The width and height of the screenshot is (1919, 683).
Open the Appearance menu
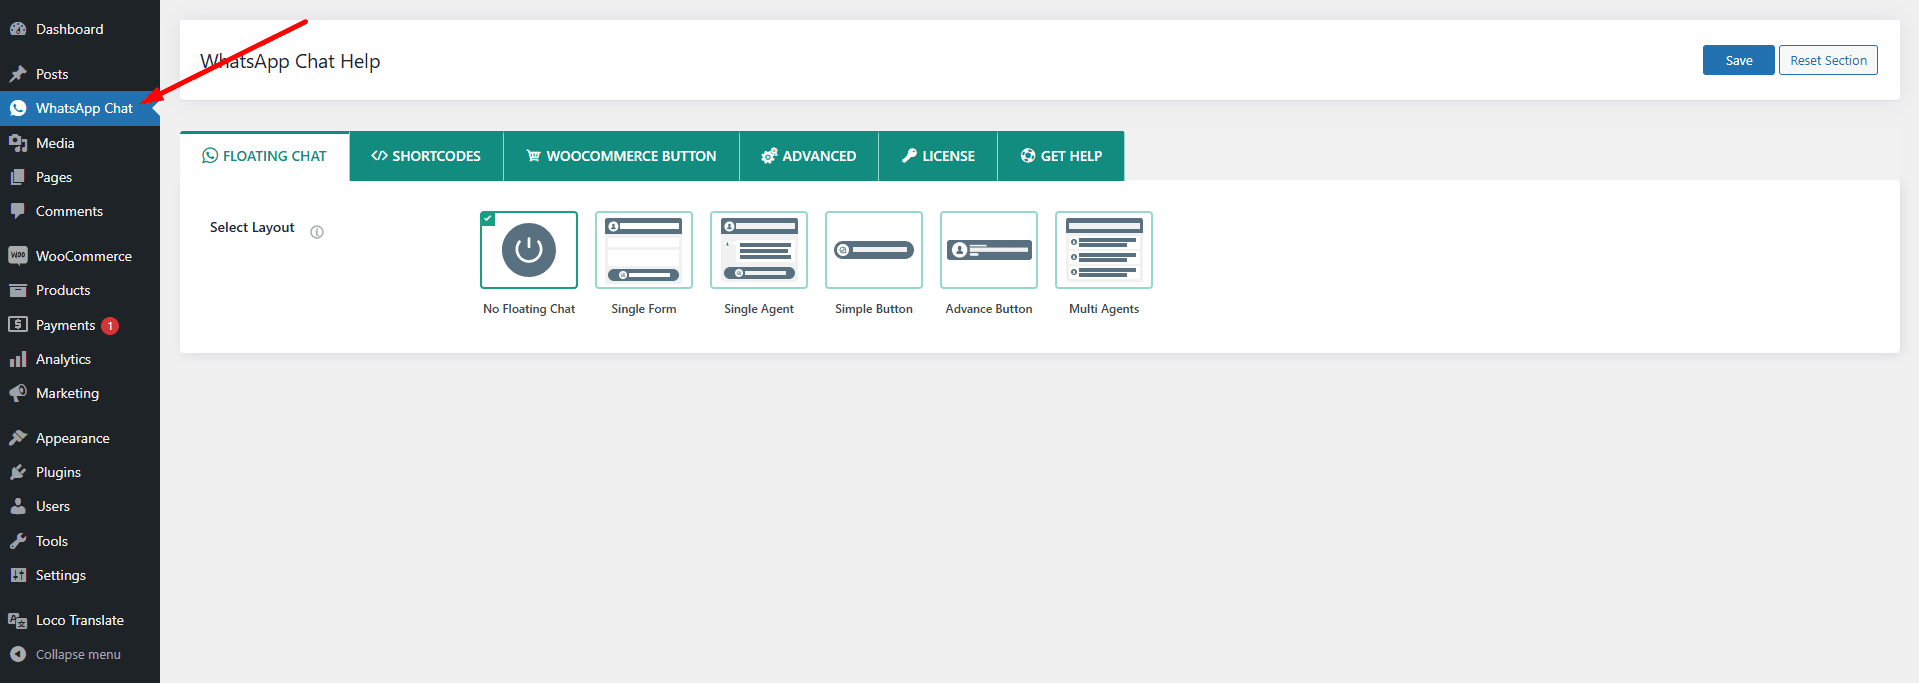click(x=80, y=438)
